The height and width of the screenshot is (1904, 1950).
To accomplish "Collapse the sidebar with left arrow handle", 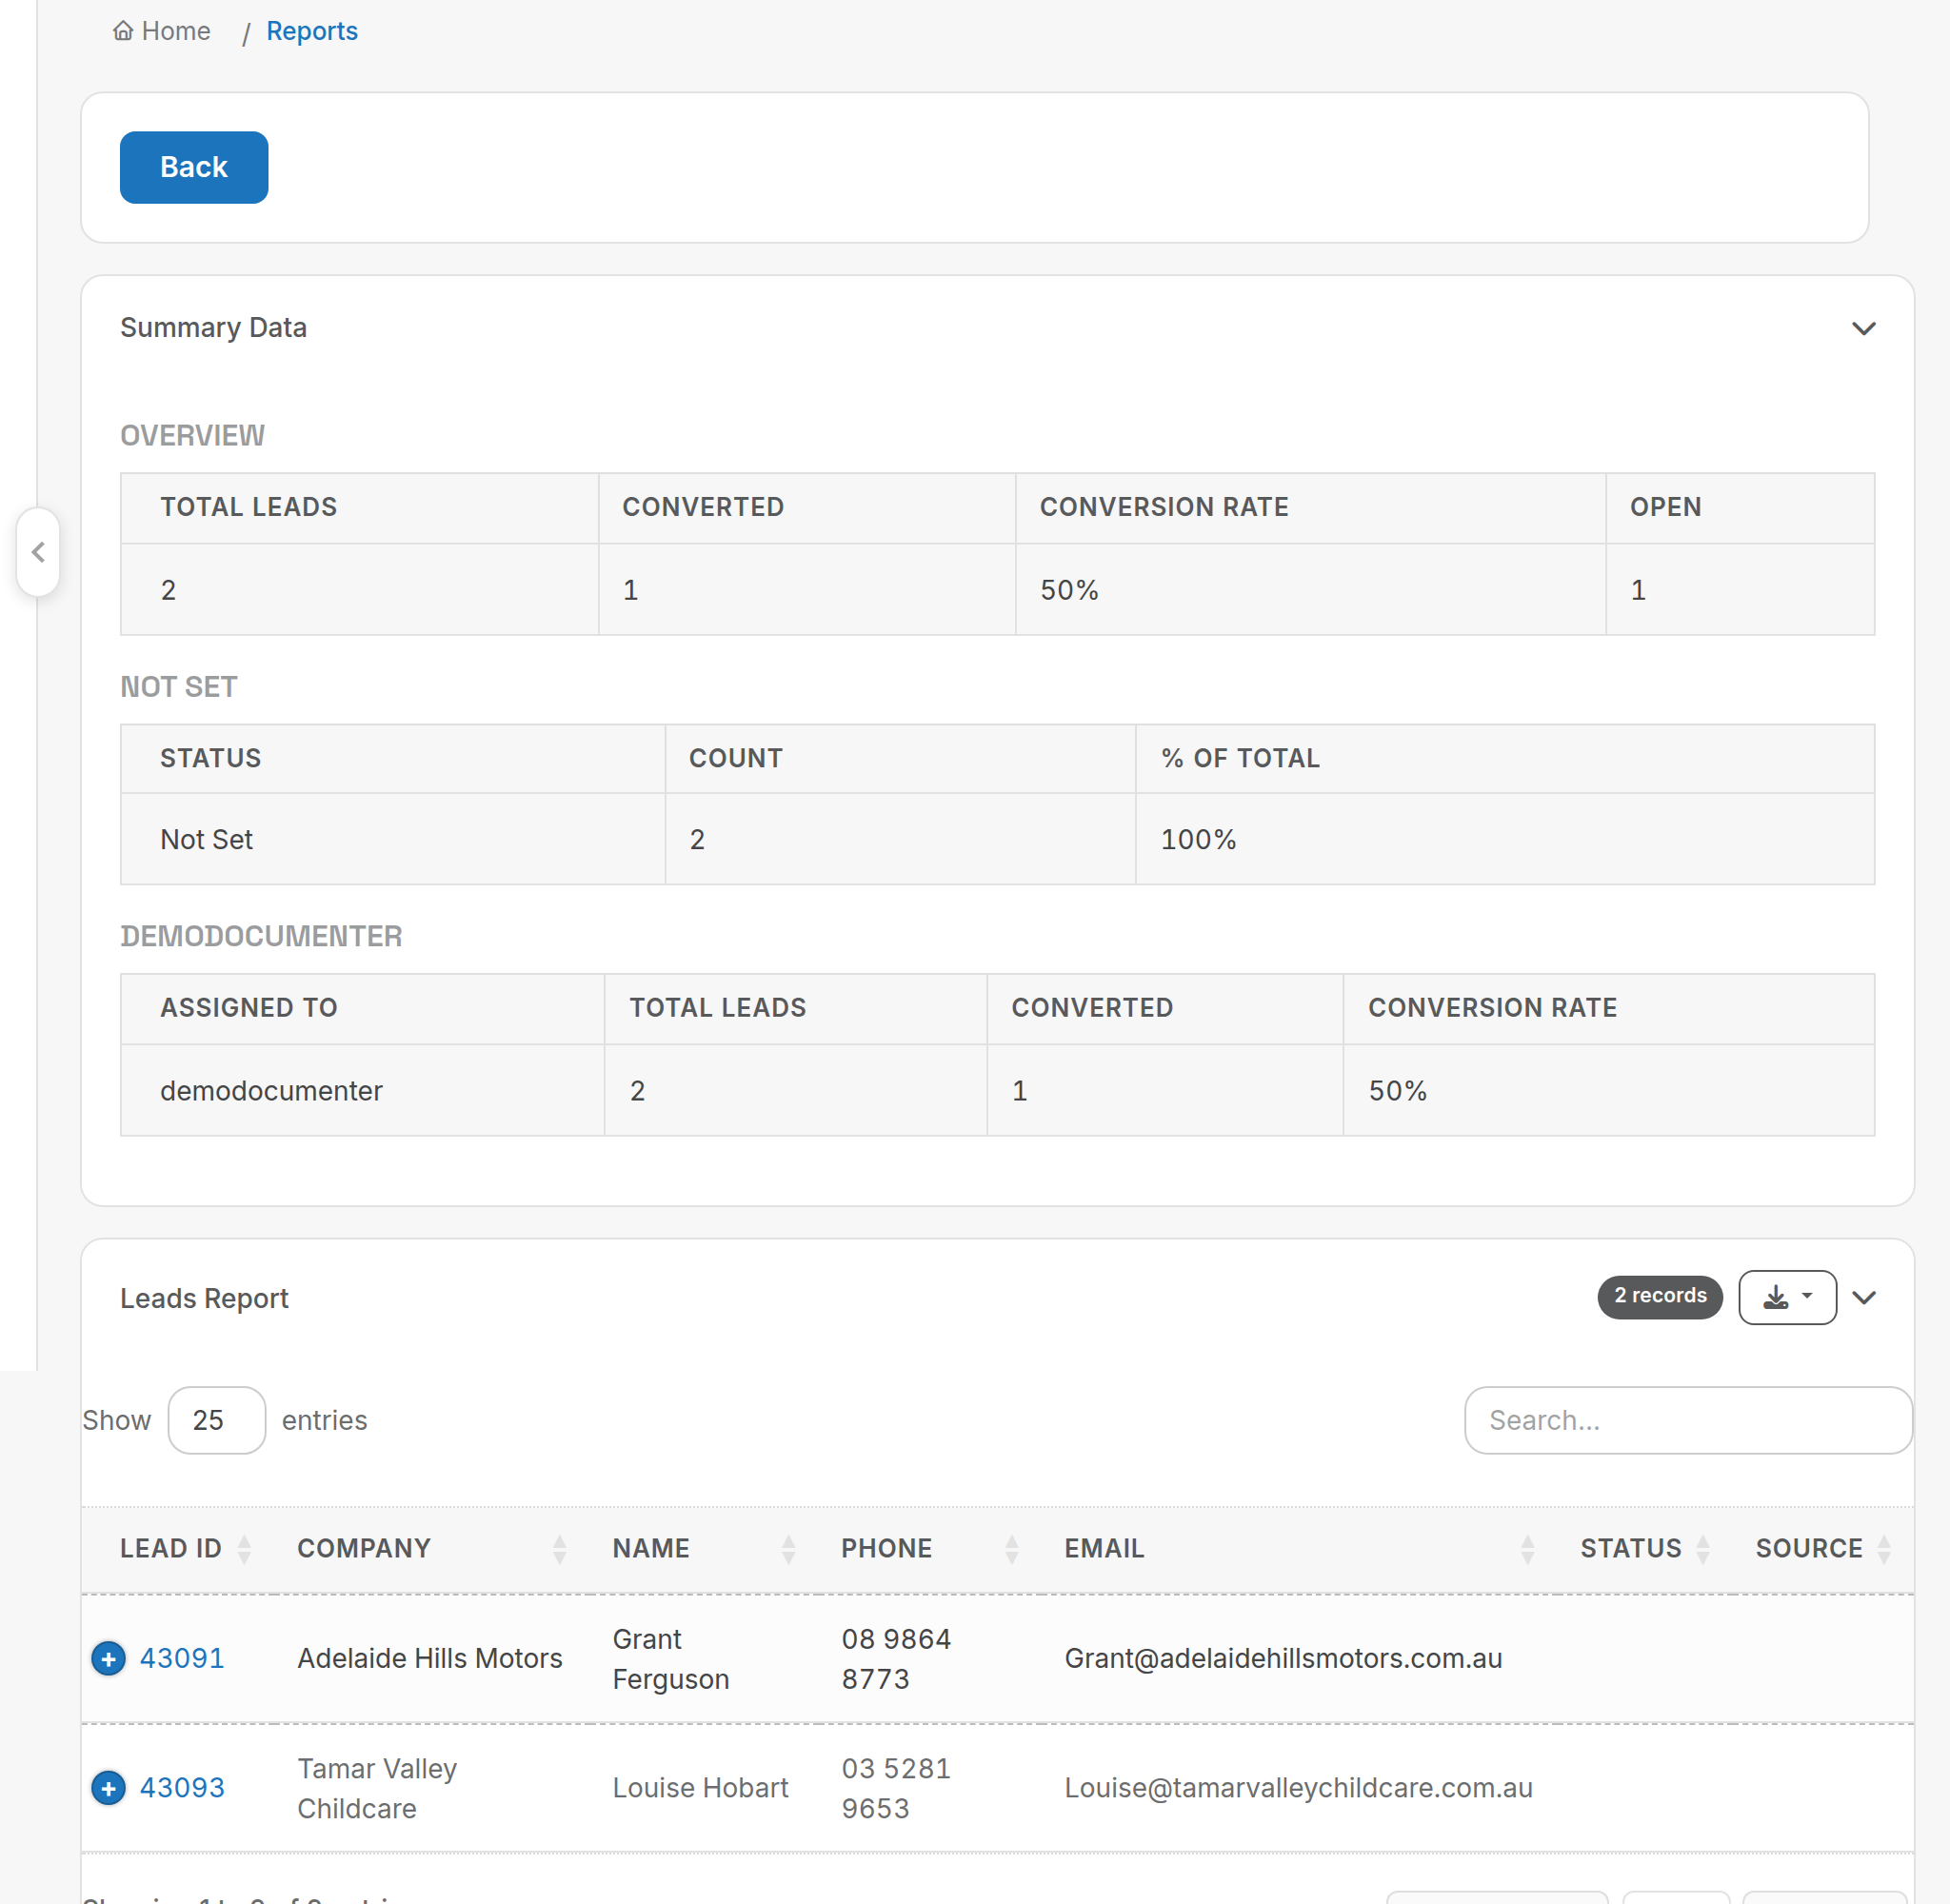I will tap(38, 552).
